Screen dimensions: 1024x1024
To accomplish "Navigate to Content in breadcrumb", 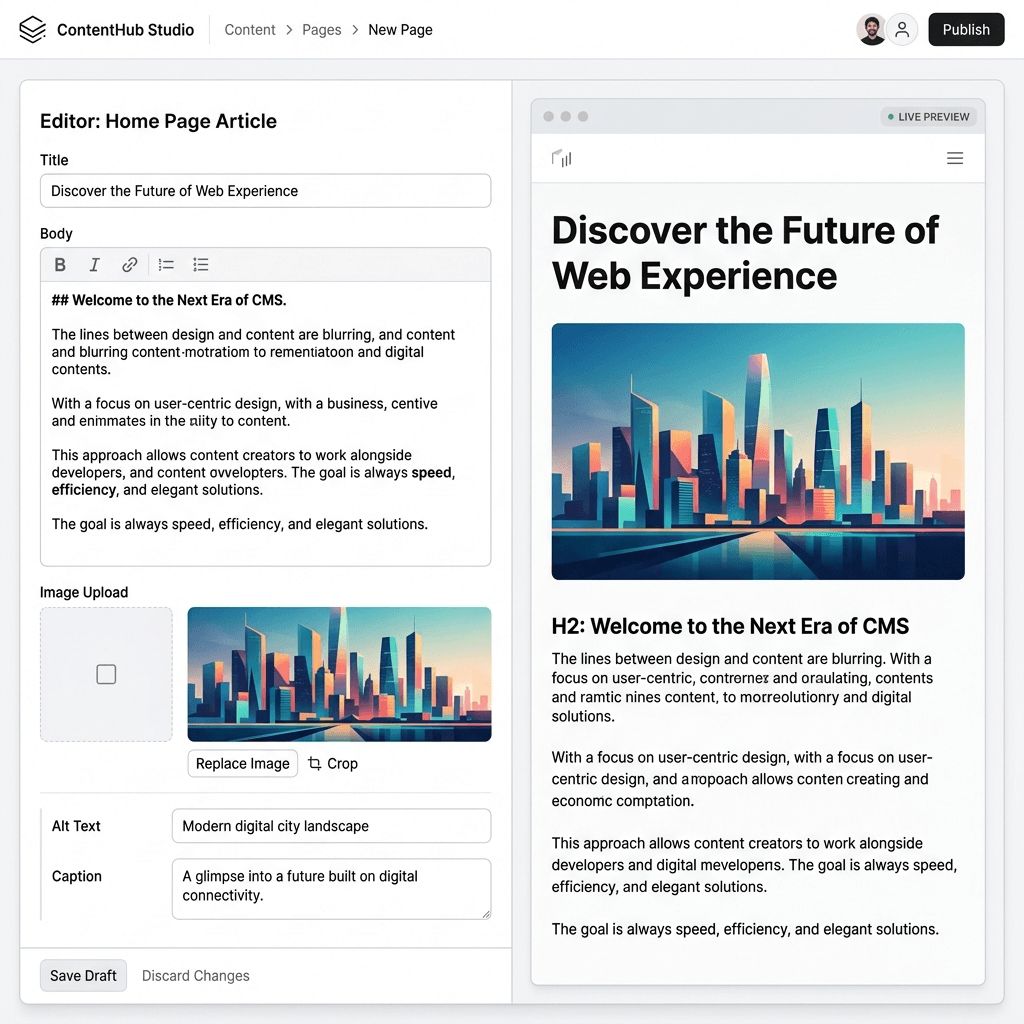I will (249, 30).
